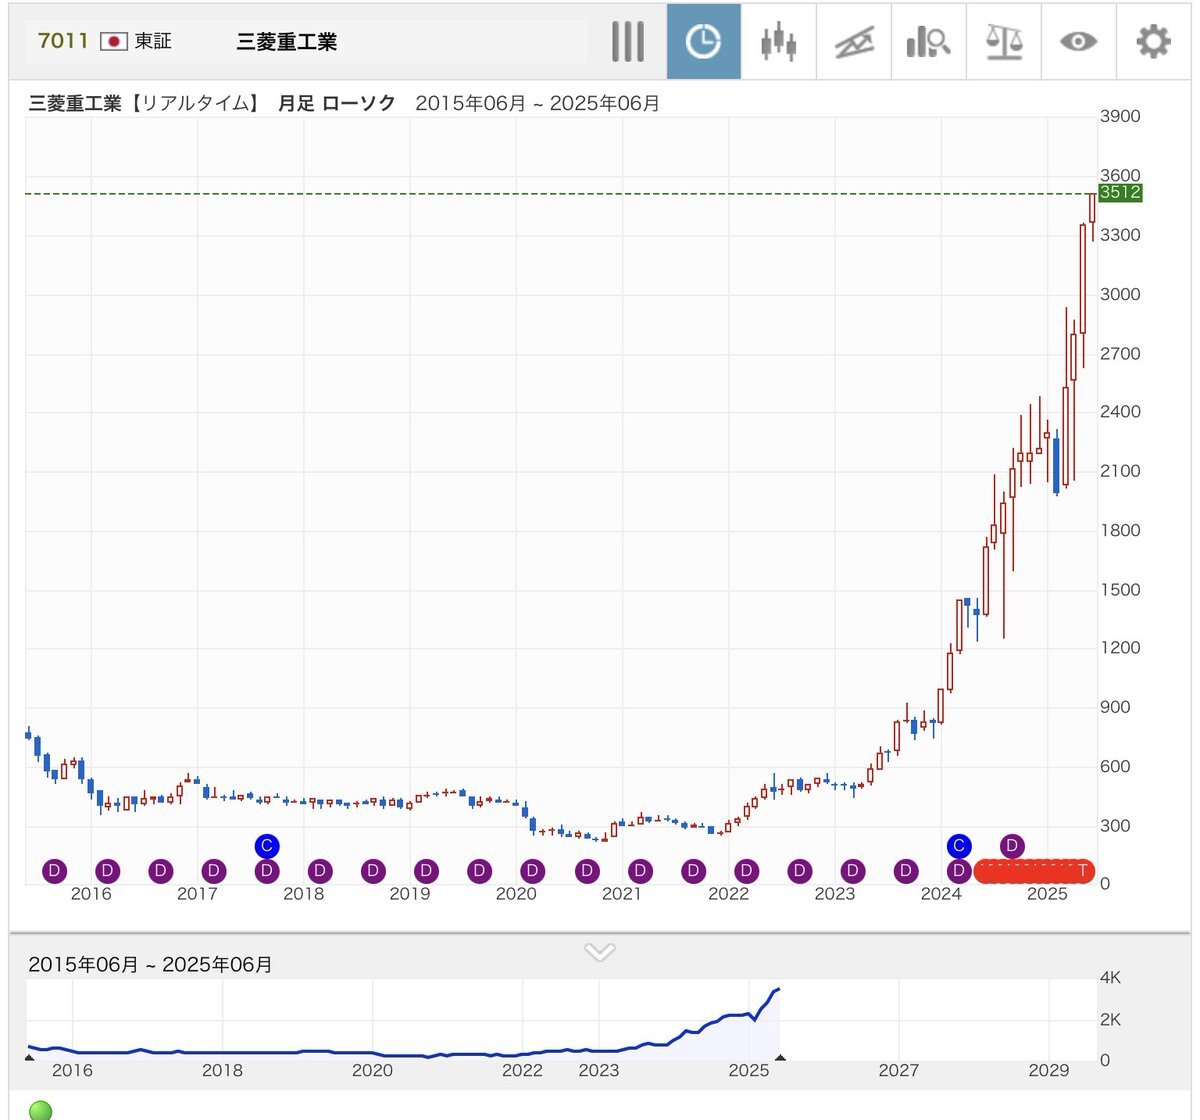Open the balance scales comparison icon
This screenshot has height=1120, width=1200.
click(1003, 42)
